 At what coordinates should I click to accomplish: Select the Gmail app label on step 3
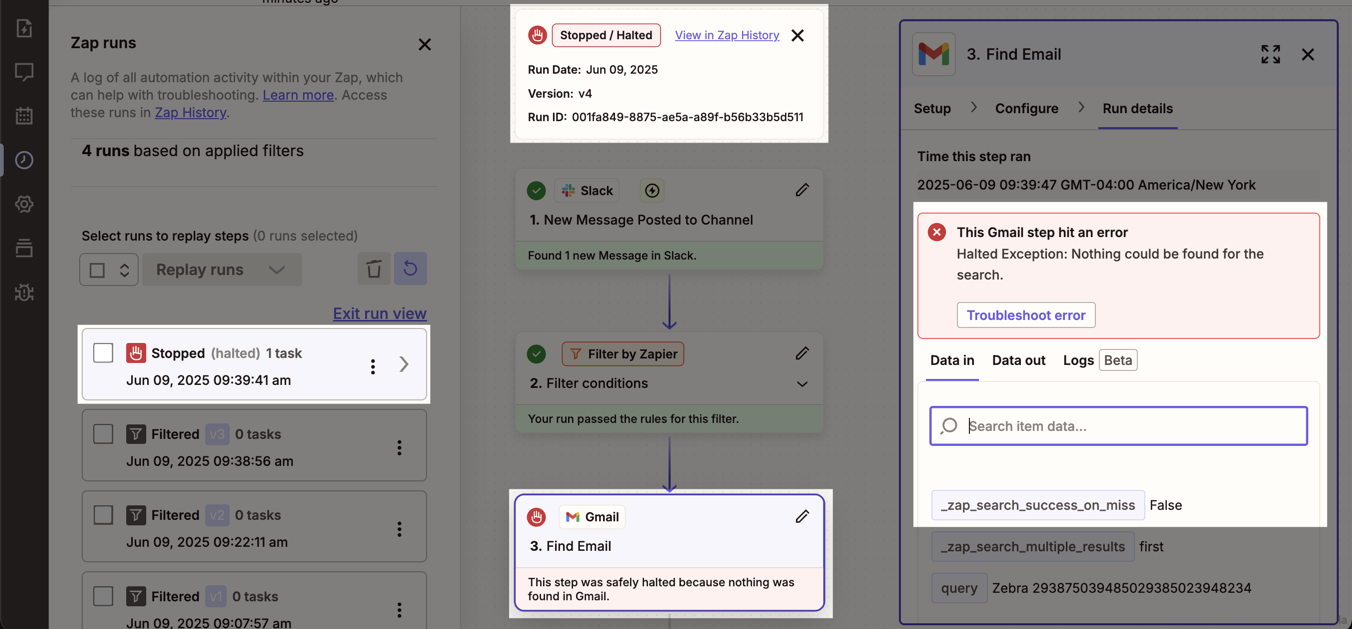[x=593, y=517]
